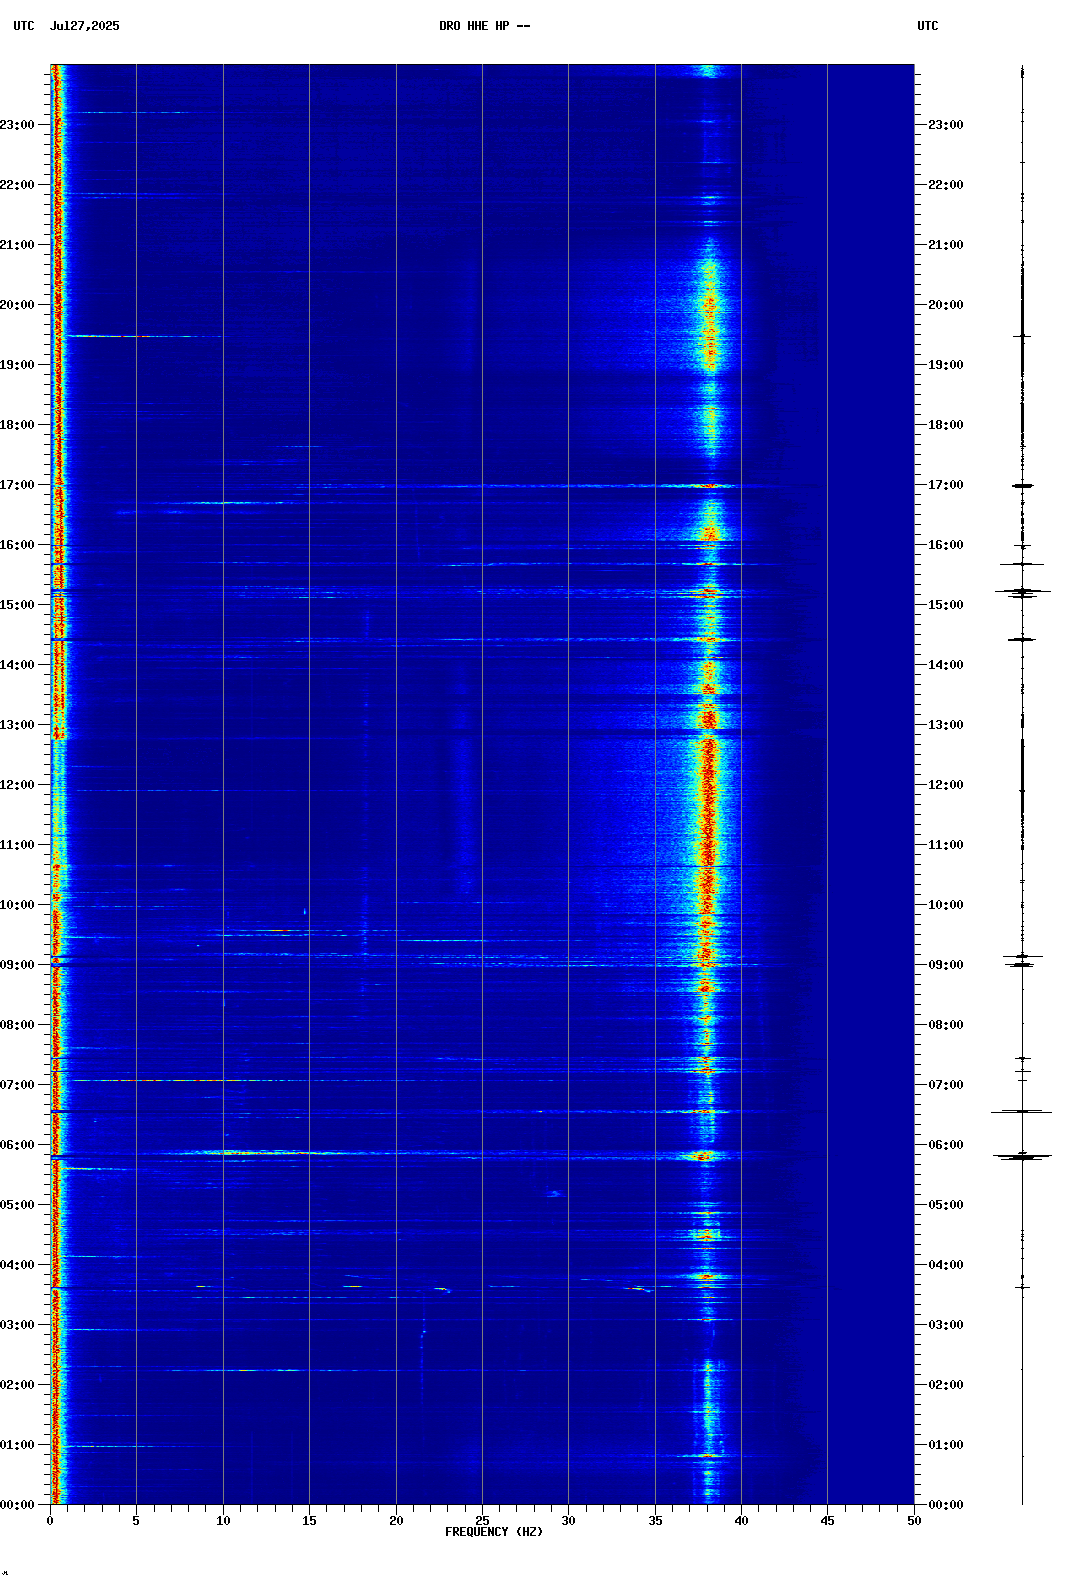Click '18:00' on the right time axis
This screenshot has width=1066, height=1584.
point(946,425)
